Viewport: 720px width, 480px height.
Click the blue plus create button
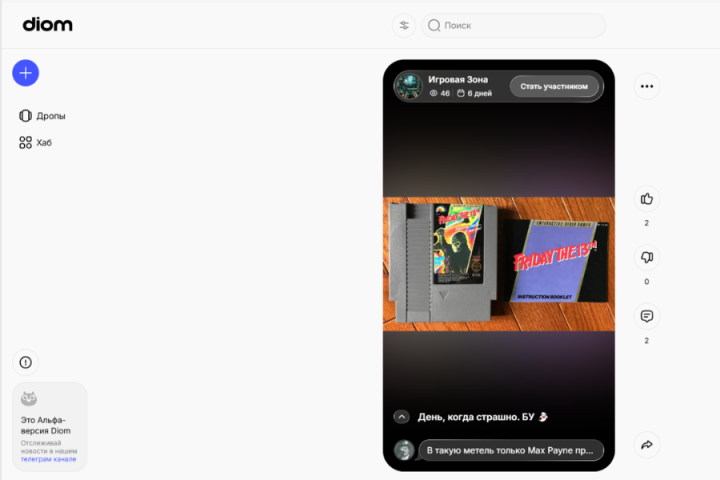[26, 72]
